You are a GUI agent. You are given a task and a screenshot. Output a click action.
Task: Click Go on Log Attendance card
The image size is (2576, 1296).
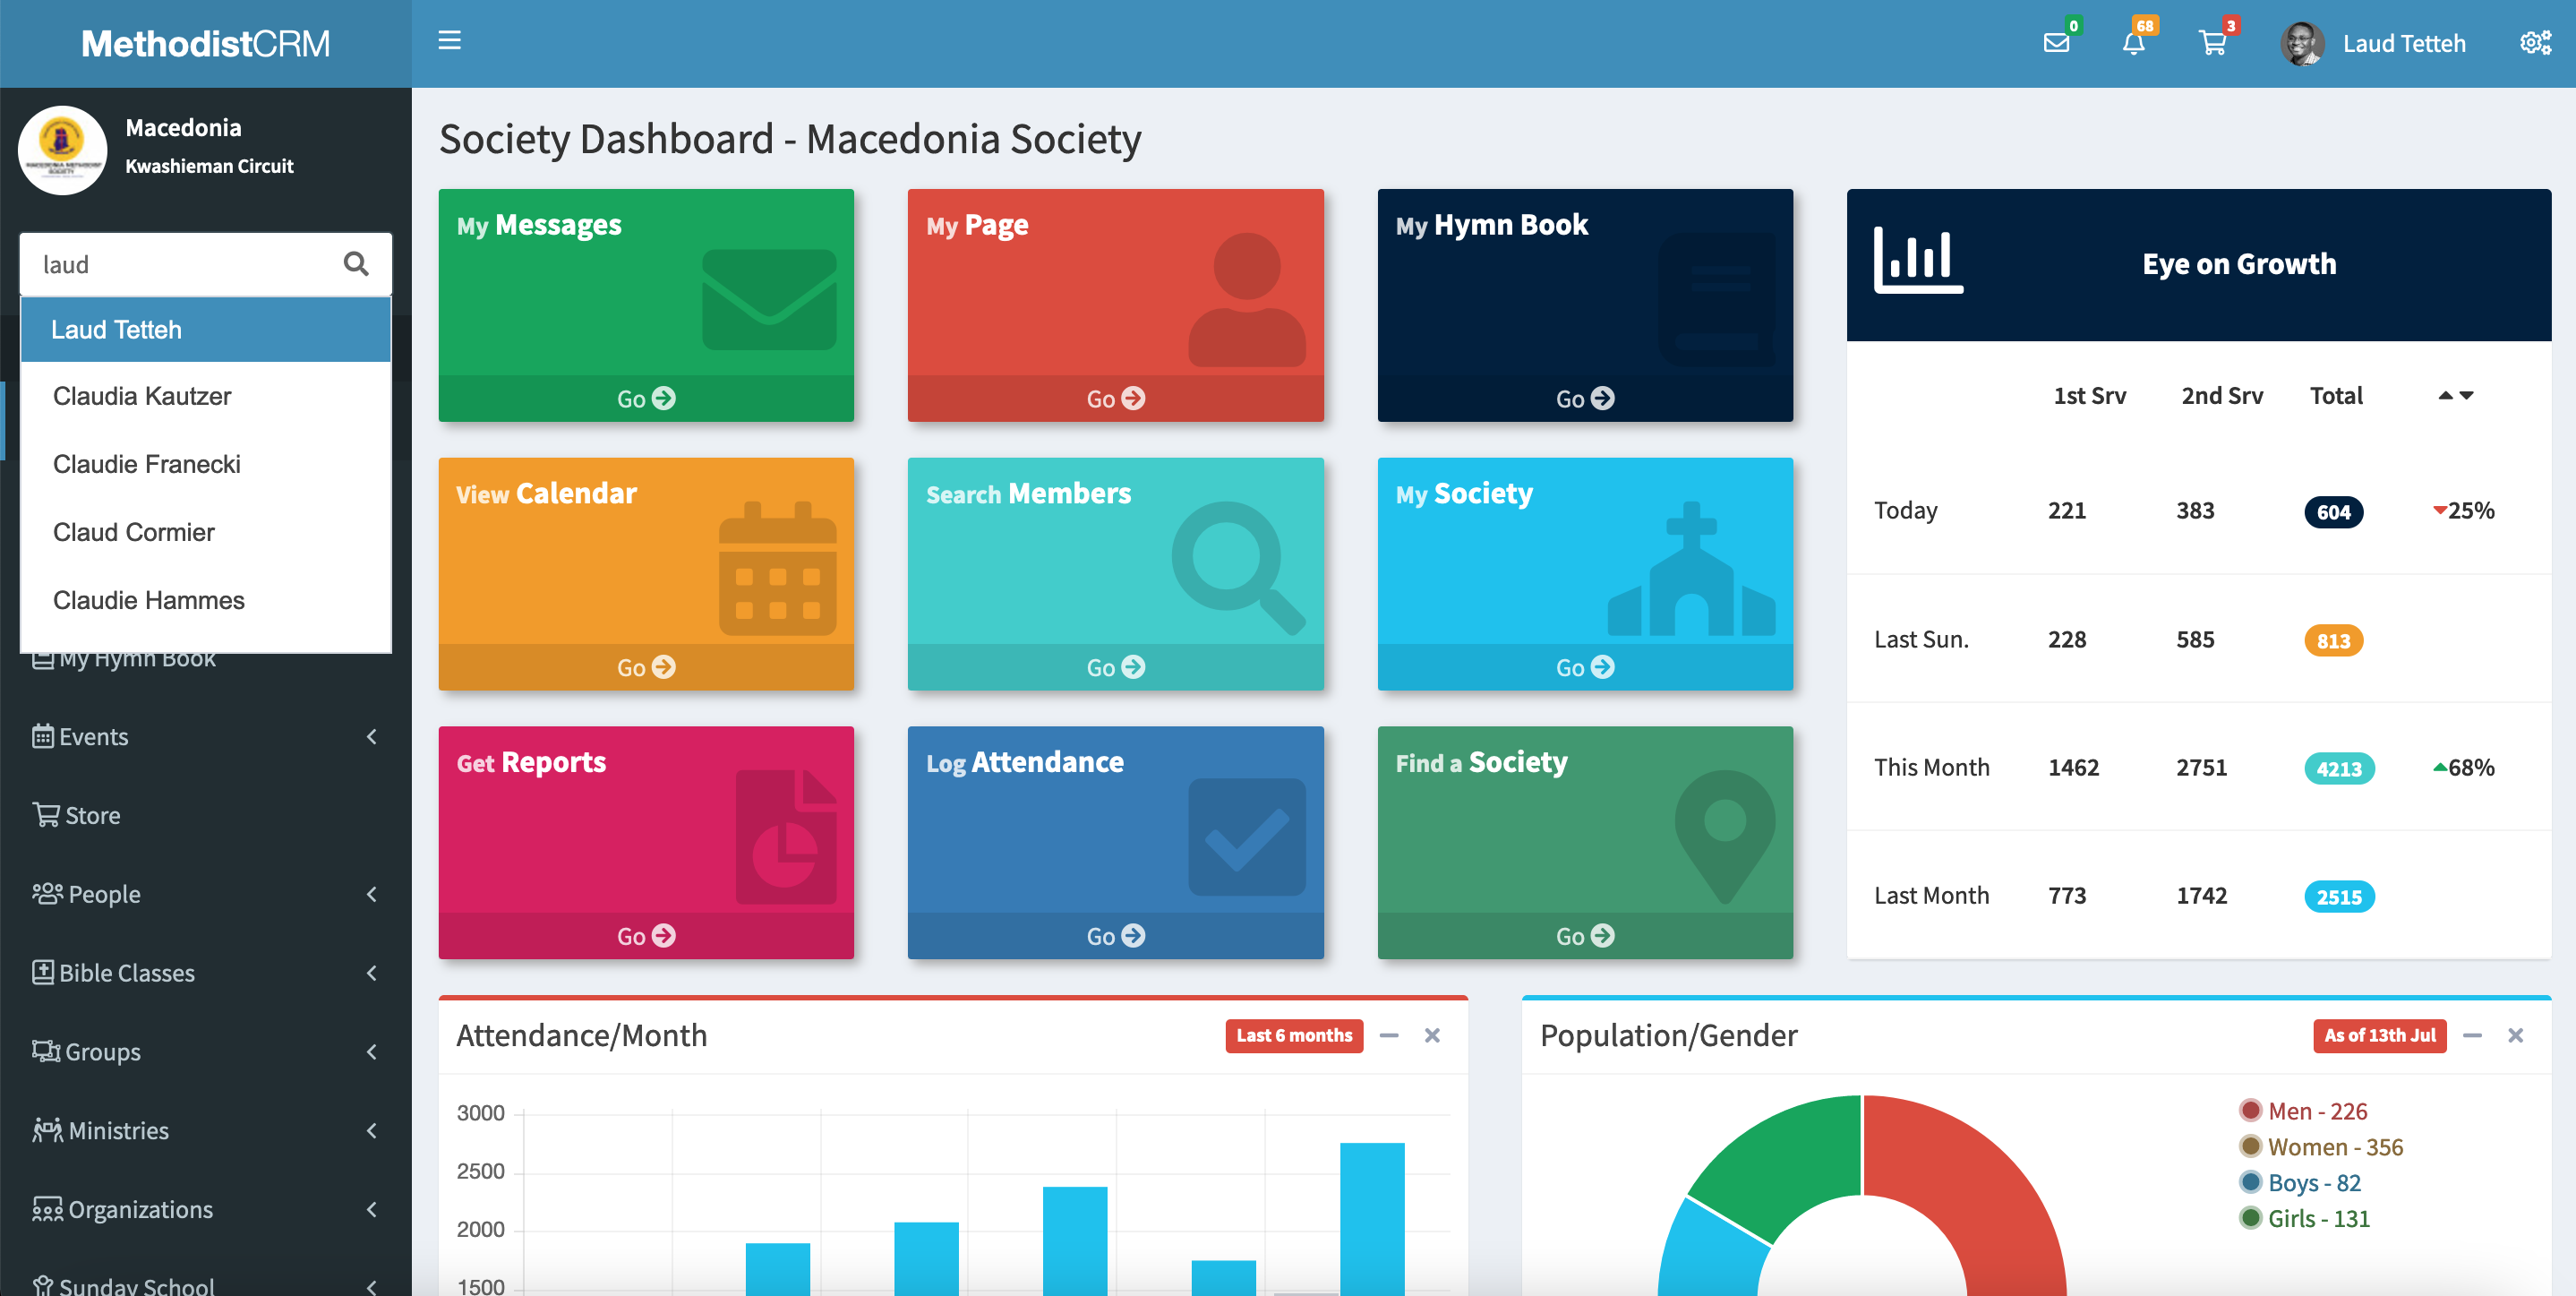point(1115,936)
